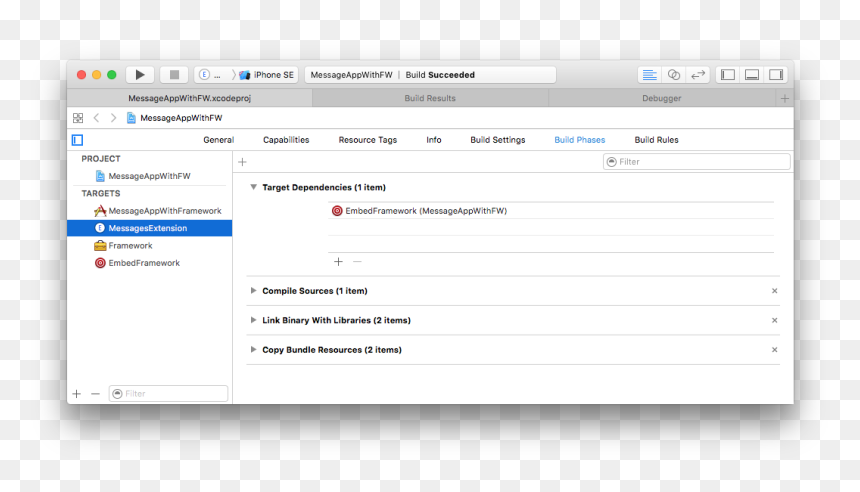Click the MessageAppWithFW jump bar item
The width and height of the screenshot is (860, 492).
pos(175,118)
